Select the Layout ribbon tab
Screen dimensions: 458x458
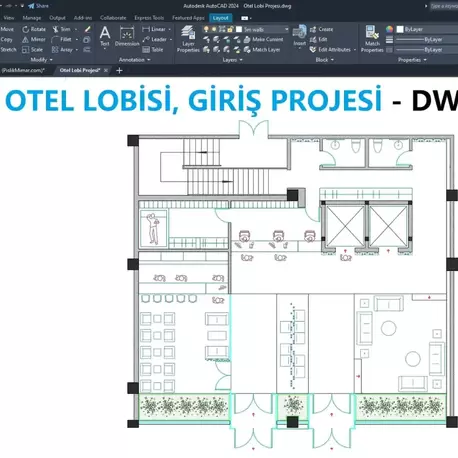point(221,18)
